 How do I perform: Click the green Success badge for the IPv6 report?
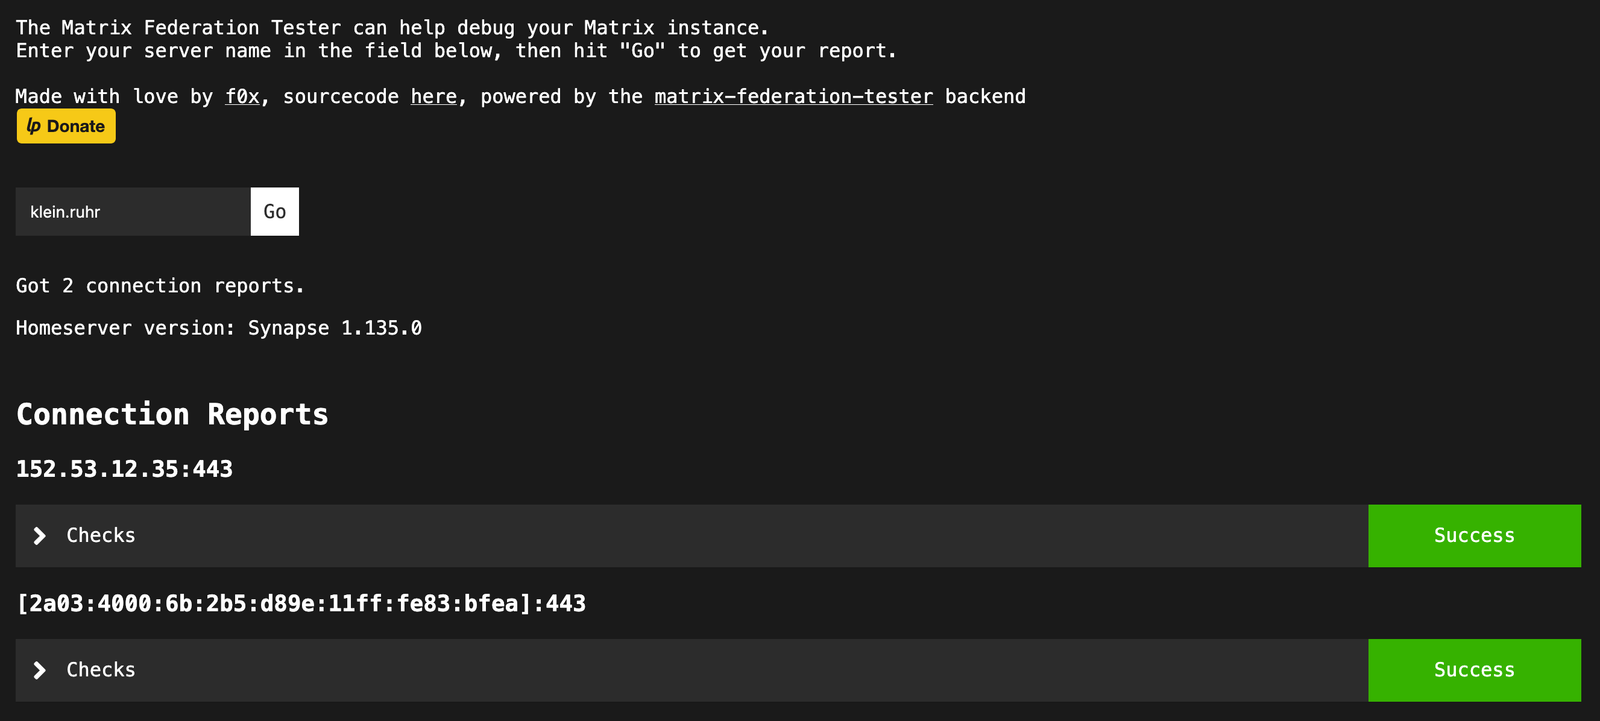point(1474,670)
